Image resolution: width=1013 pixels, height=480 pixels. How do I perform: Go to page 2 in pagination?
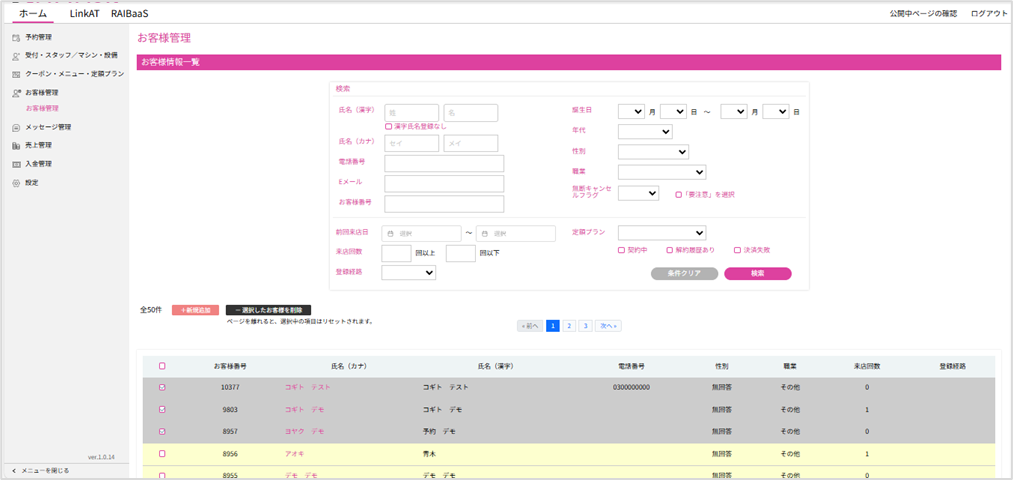pos(569,326)
